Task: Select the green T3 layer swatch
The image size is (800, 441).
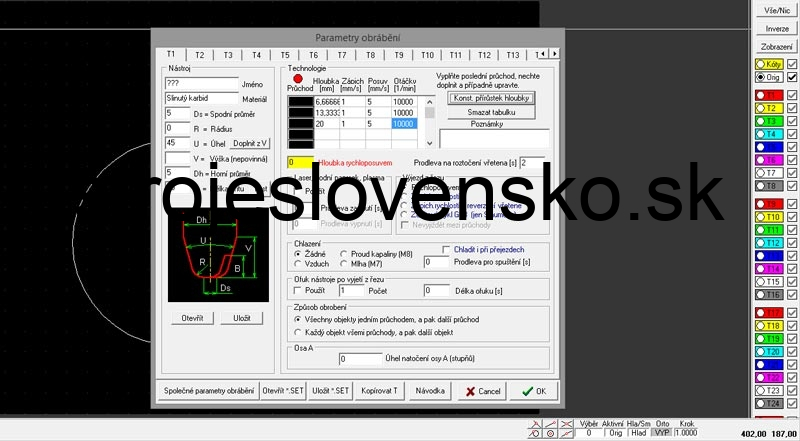Action: [x=769, y=121]
